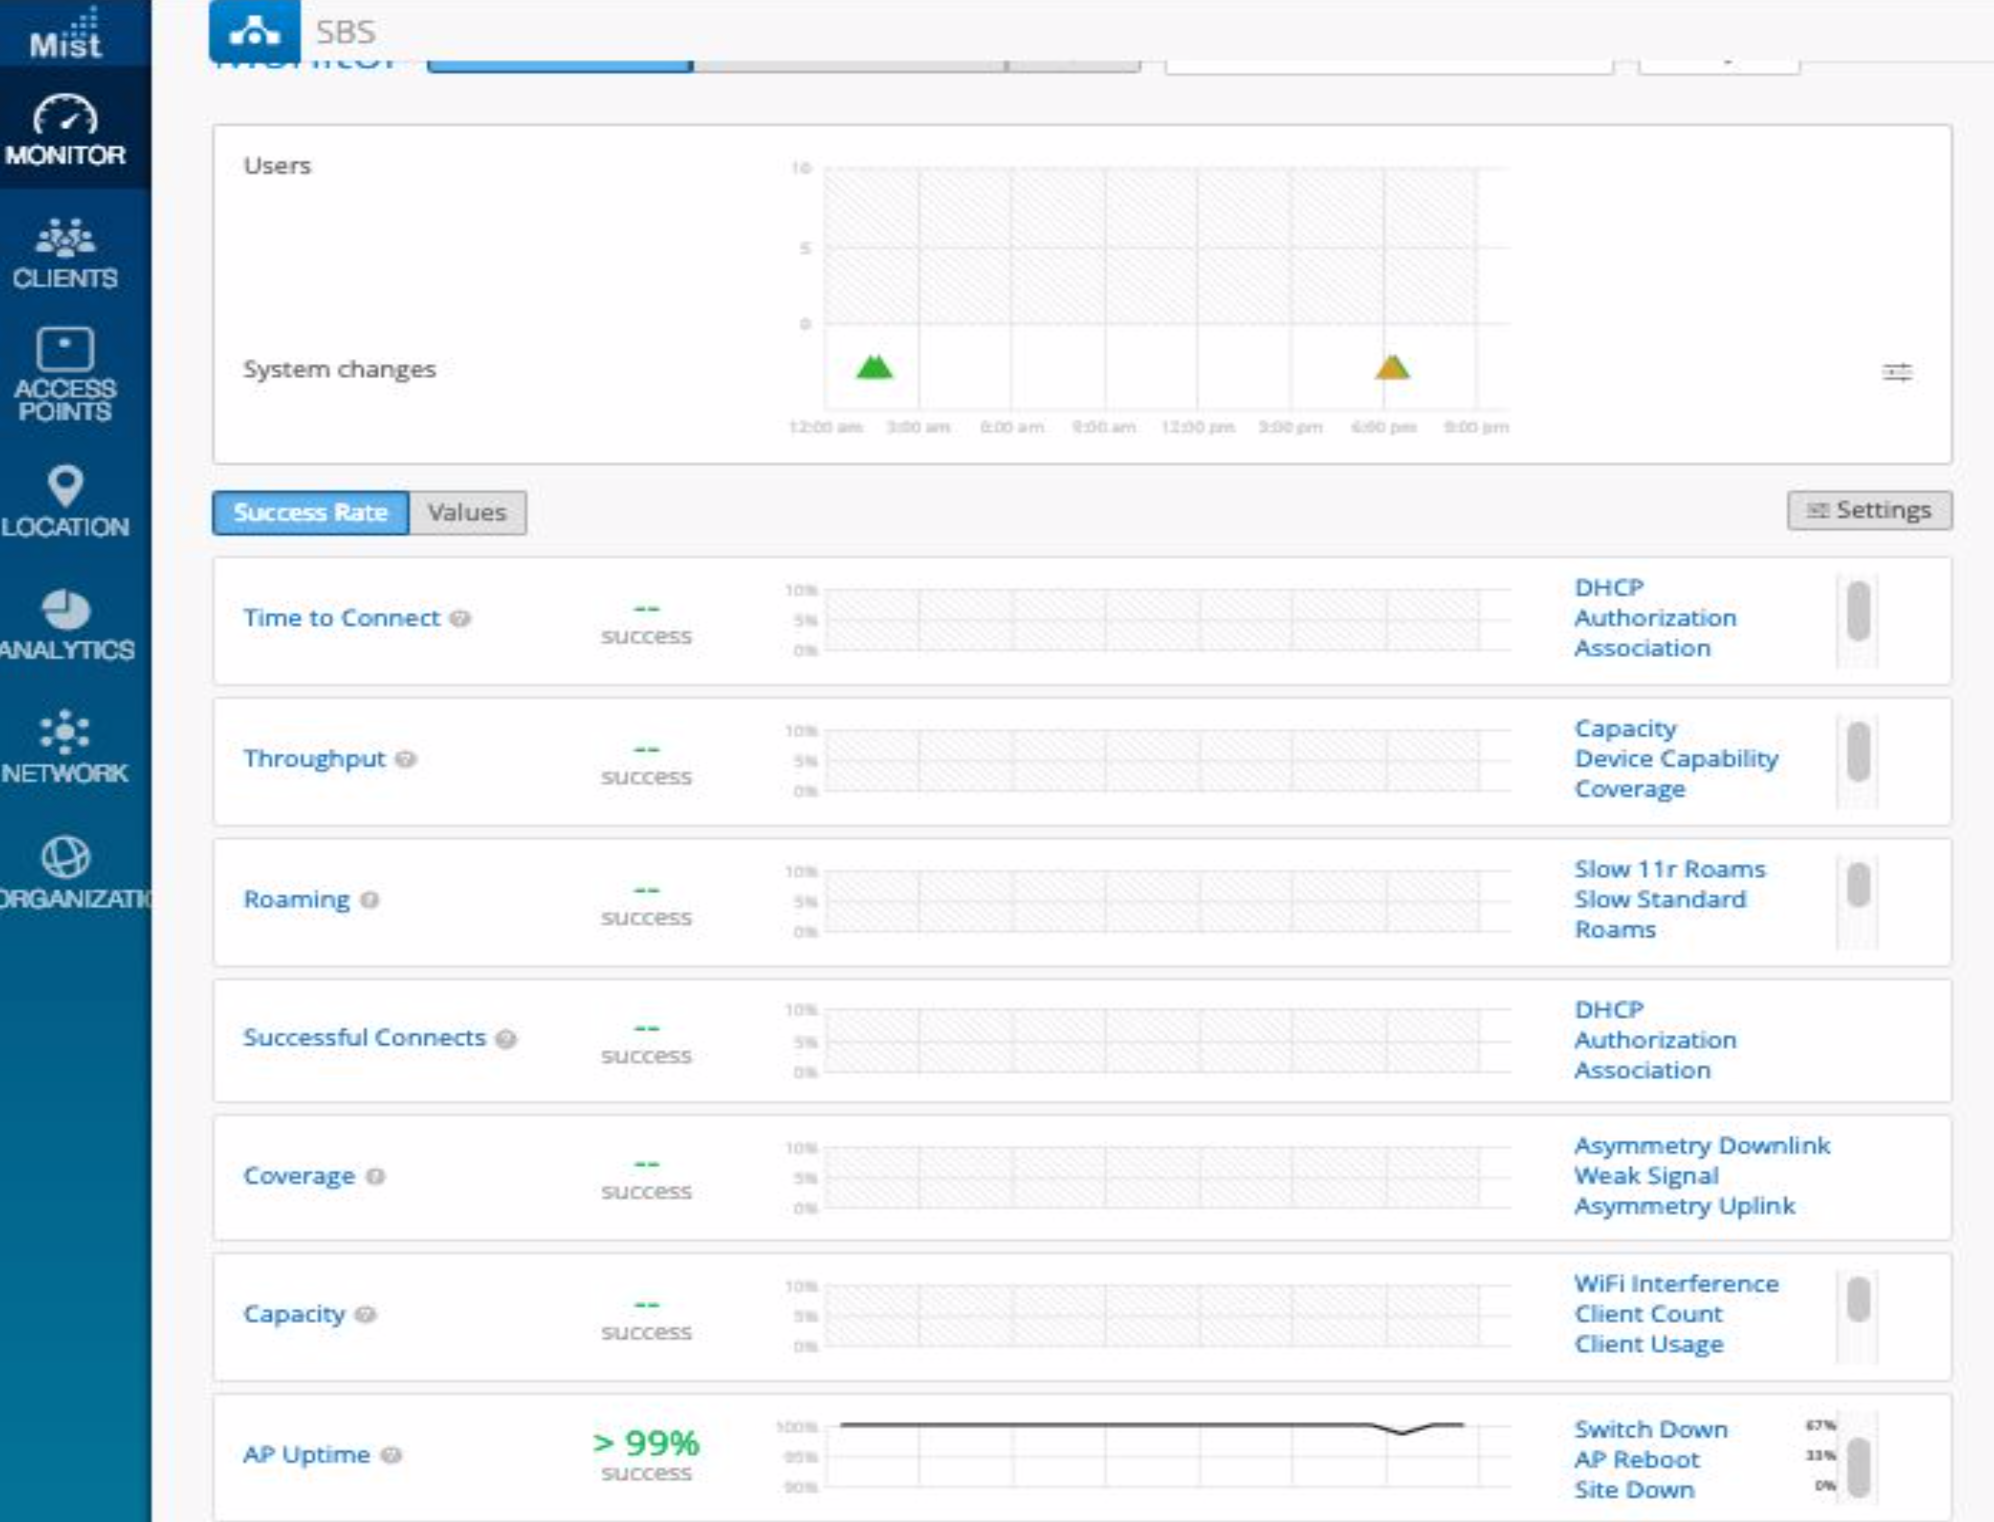Open the SLE Settings button

[1869, 510]
